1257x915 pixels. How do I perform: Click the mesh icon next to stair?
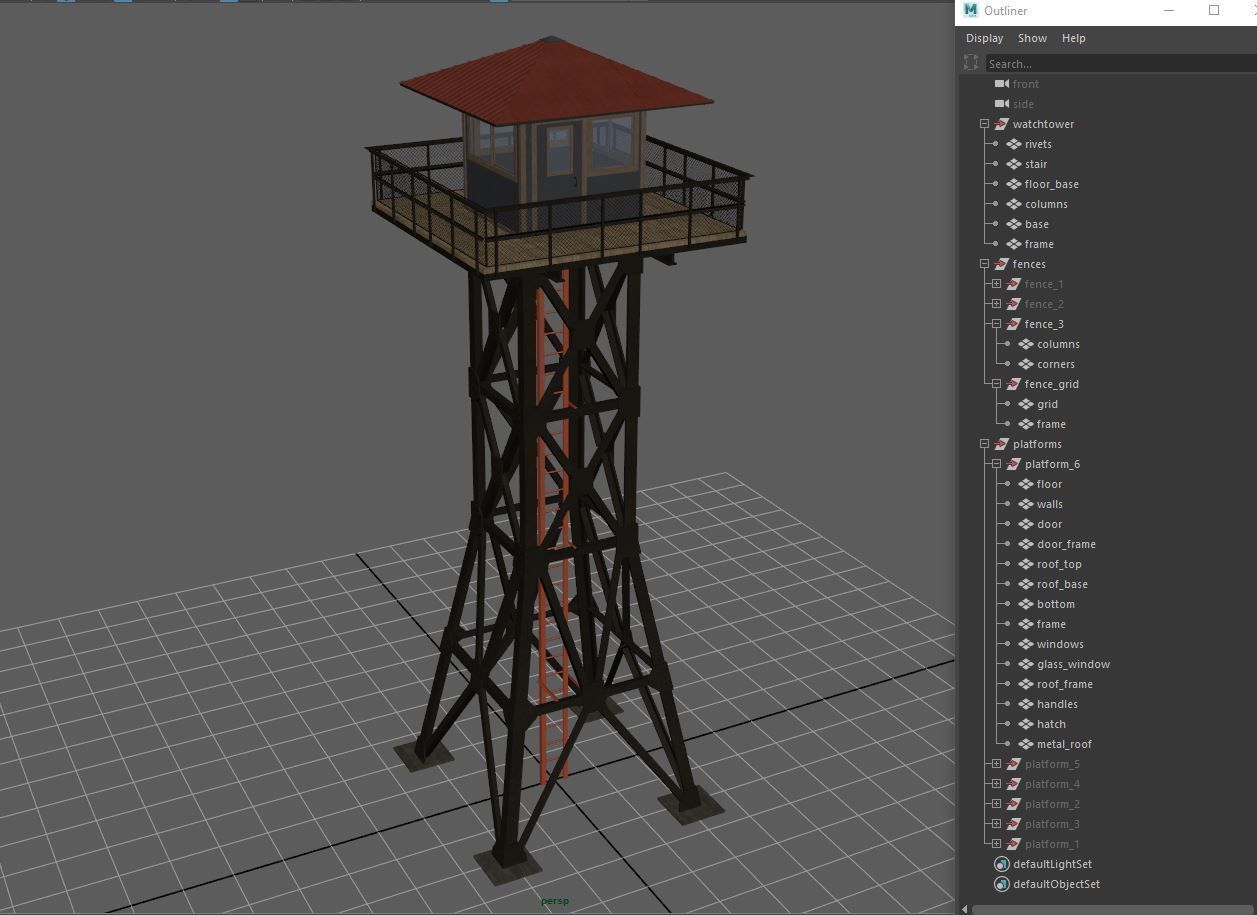[x=1014, y=164]
